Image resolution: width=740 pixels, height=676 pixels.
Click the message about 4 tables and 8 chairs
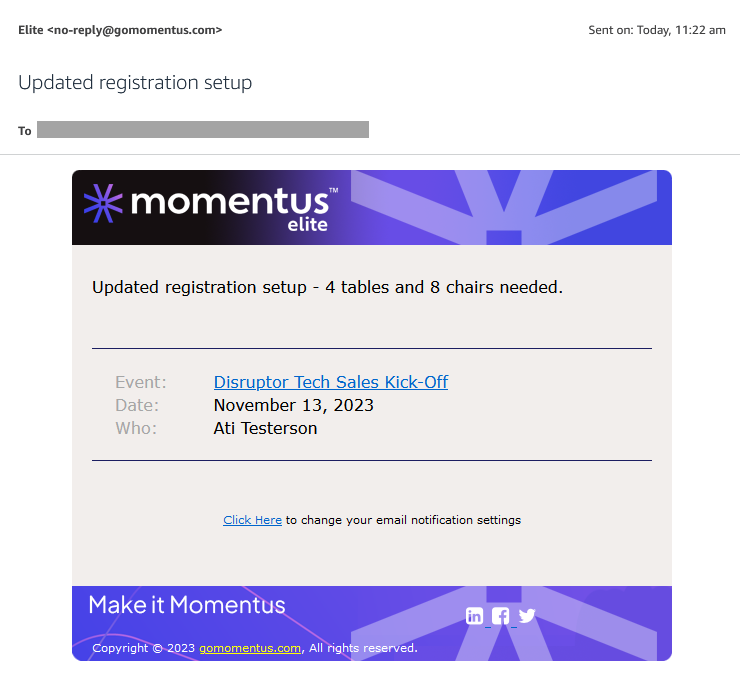pyautogui.click(x=328, y=287)
